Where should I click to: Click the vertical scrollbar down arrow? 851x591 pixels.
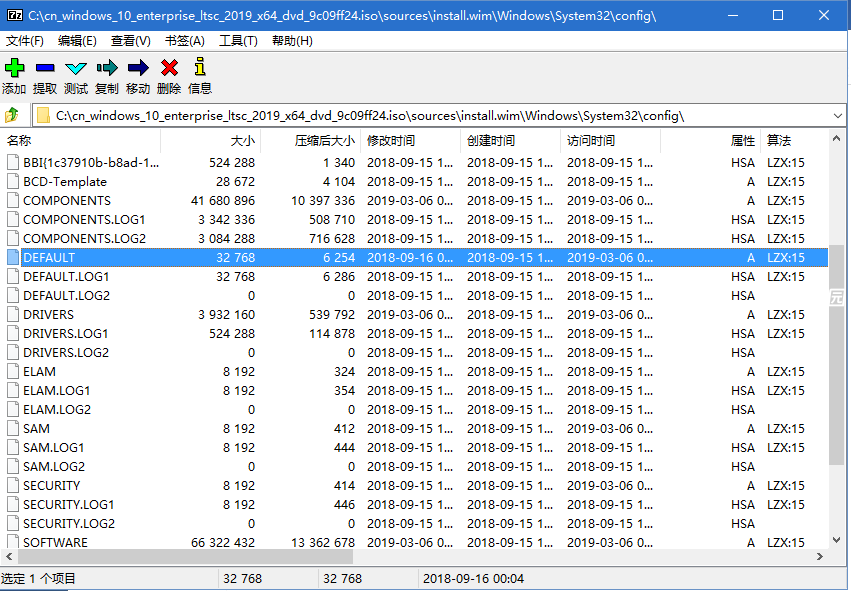836,539
